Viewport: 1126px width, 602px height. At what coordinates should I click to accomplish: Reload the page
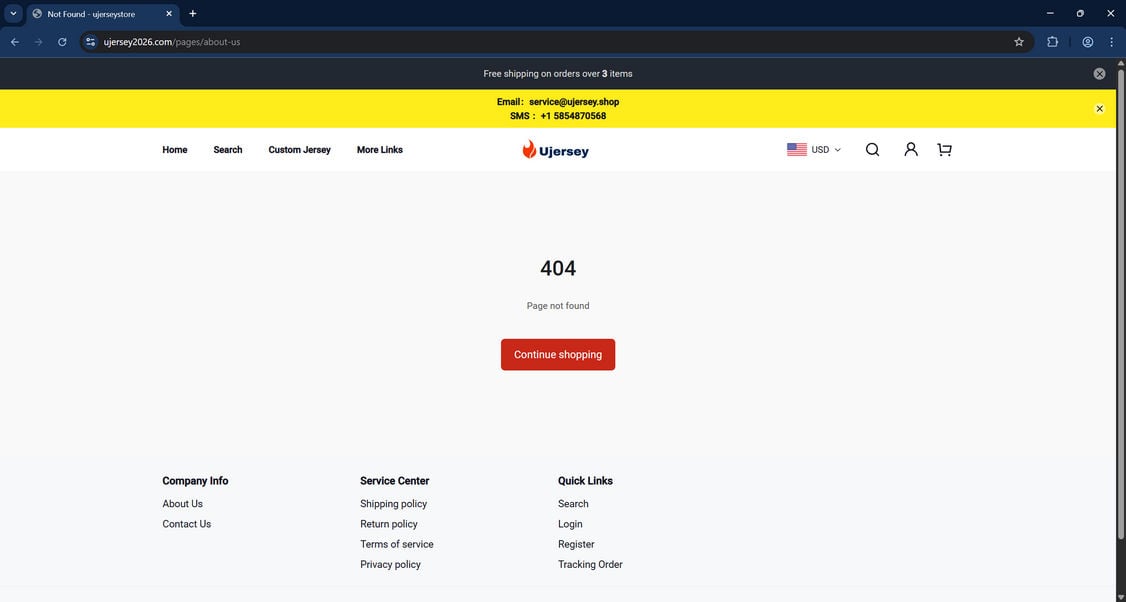click(61, 42)
